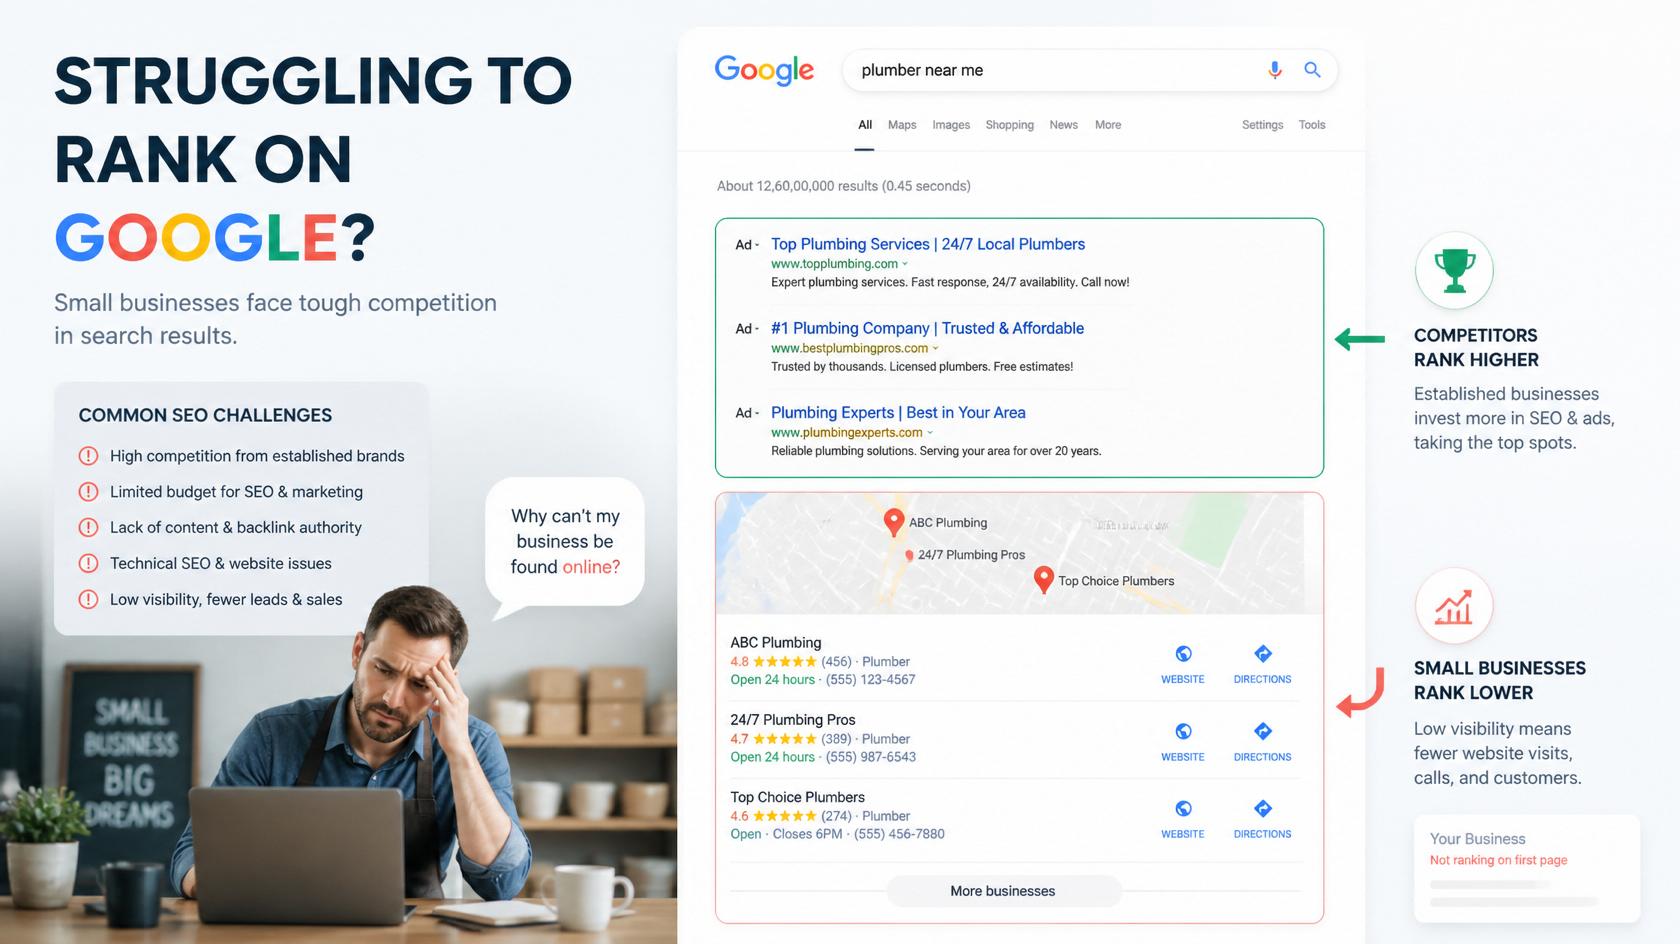Click phone number (555) 987-6543

click(x=871, y=757)
